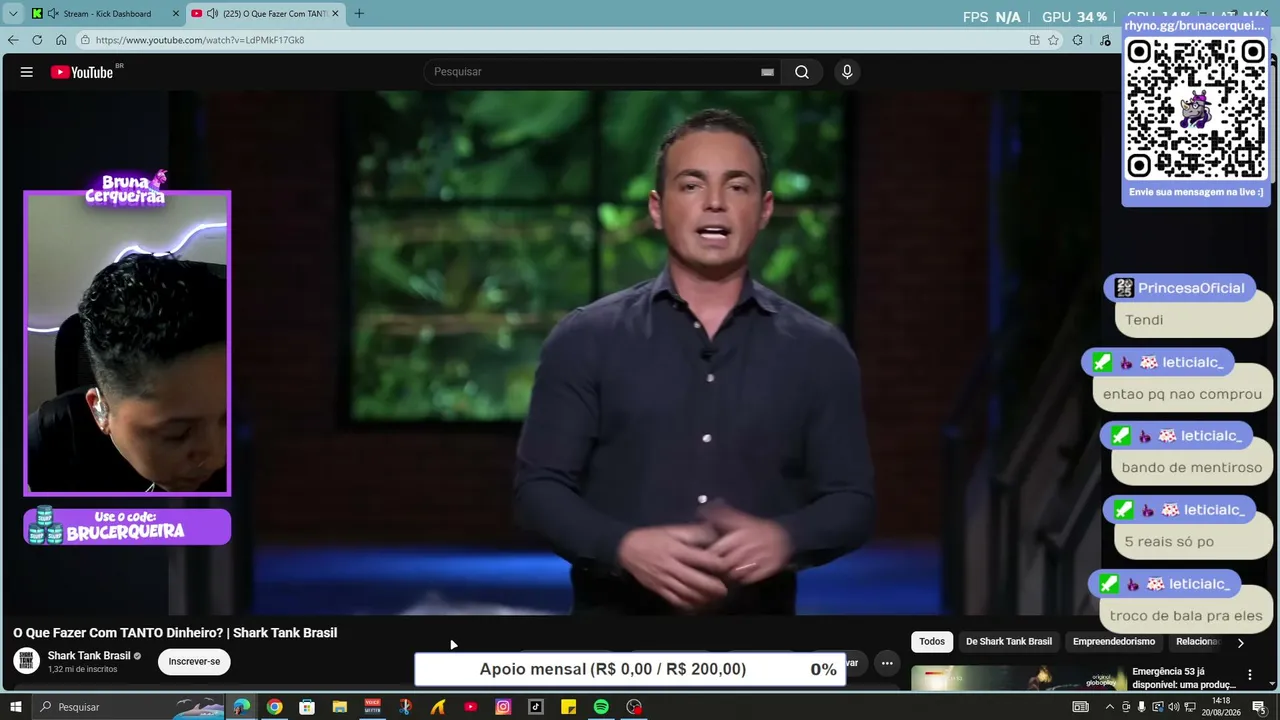
Task: Open Microsoft Store from the taskbar
Action: [307, 707]
